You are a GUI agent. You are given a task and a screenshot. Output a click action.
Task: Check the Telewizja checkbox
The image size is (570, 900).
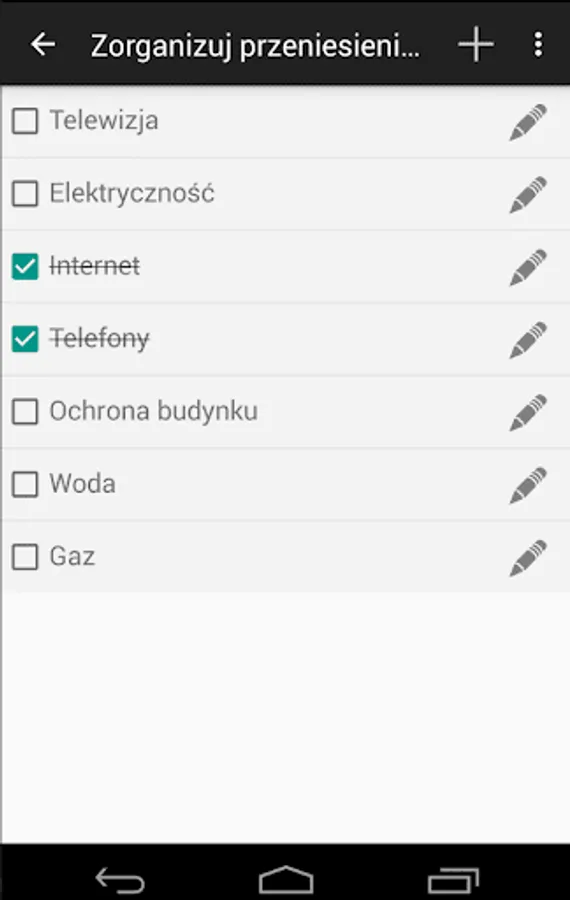coord(25,121)
